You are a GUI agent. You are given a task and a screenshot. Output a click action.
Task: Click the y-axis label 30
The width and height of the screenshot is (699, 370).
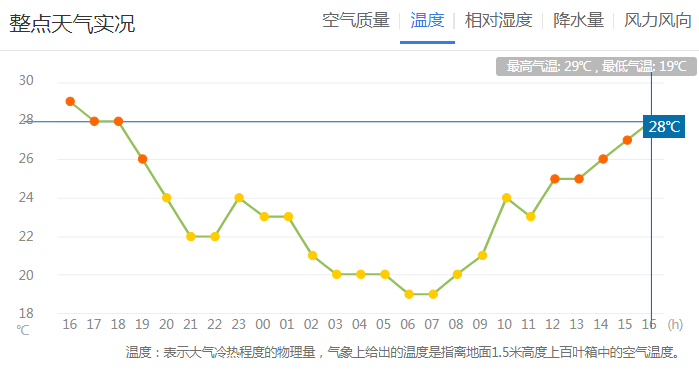[x=26, y=81]
